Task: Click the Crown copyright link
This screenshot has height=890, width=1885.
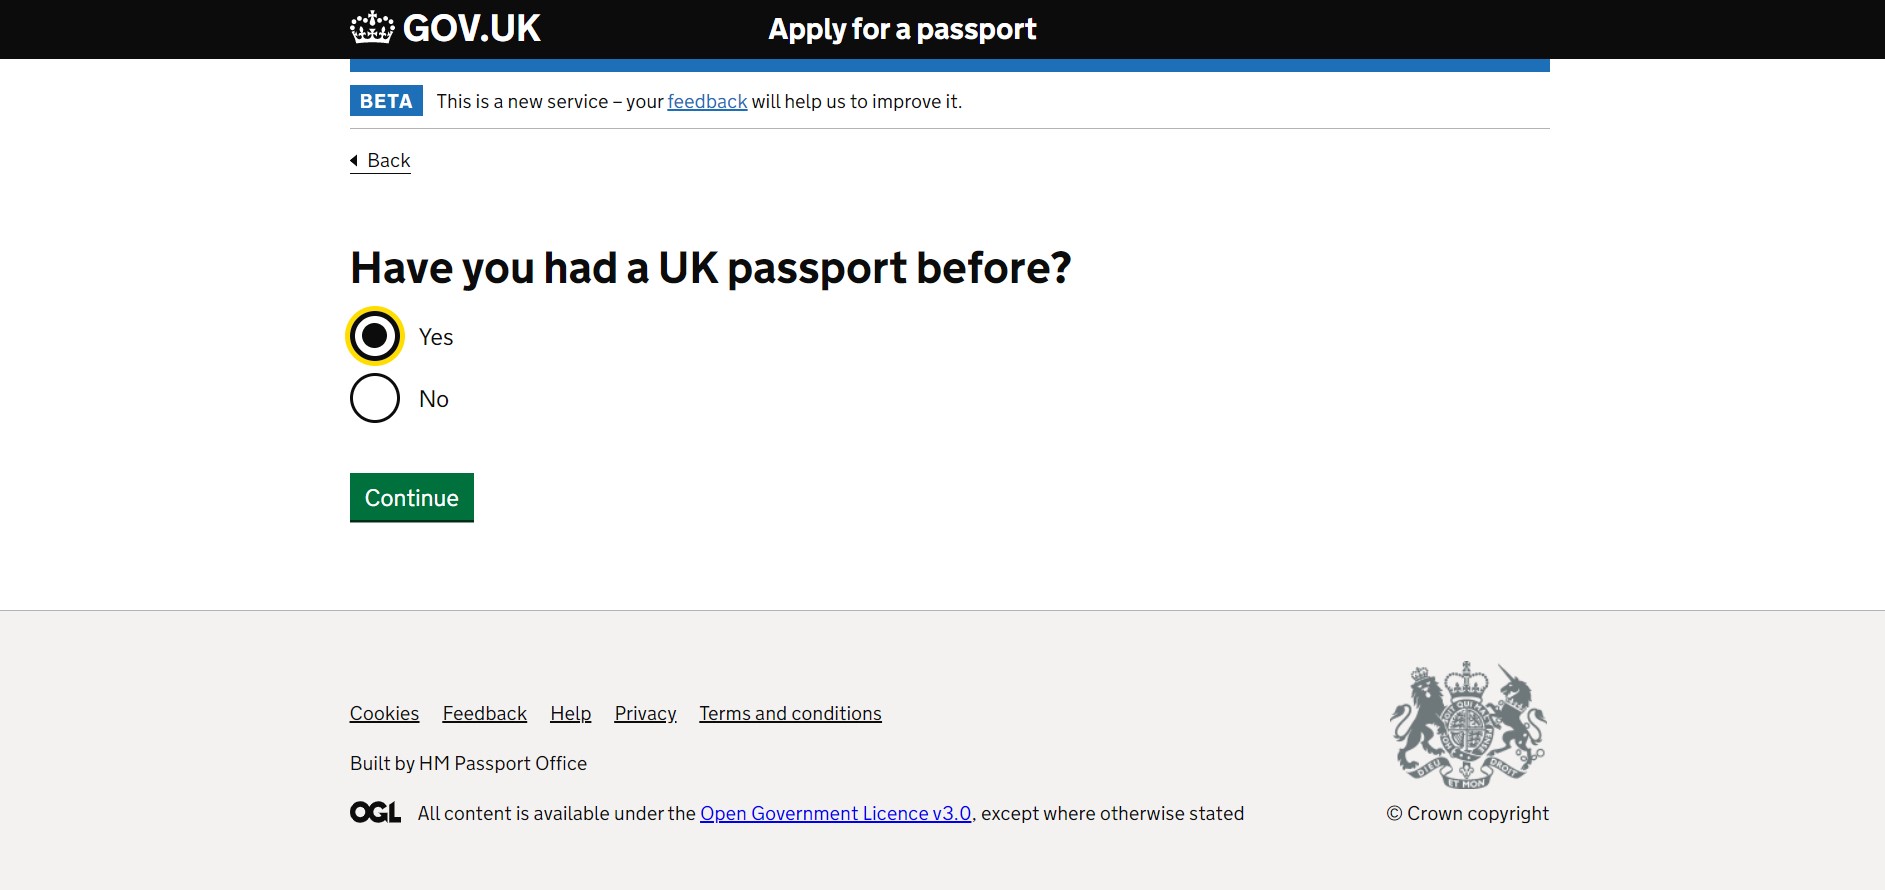Action: 1467,814
